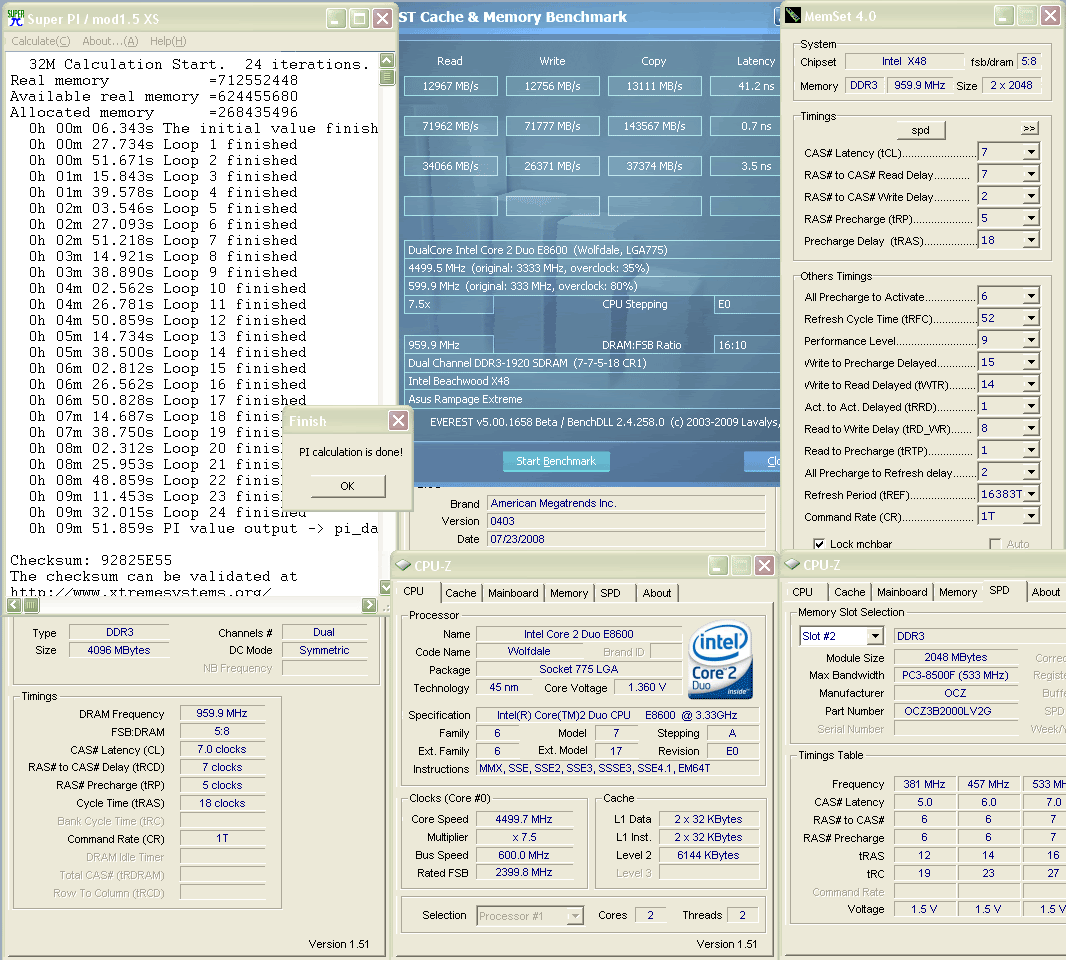Open the Help menu in Super PI
Image resolution: width=1066 pixels, height=960 pixels.
[x=168, y=41]
